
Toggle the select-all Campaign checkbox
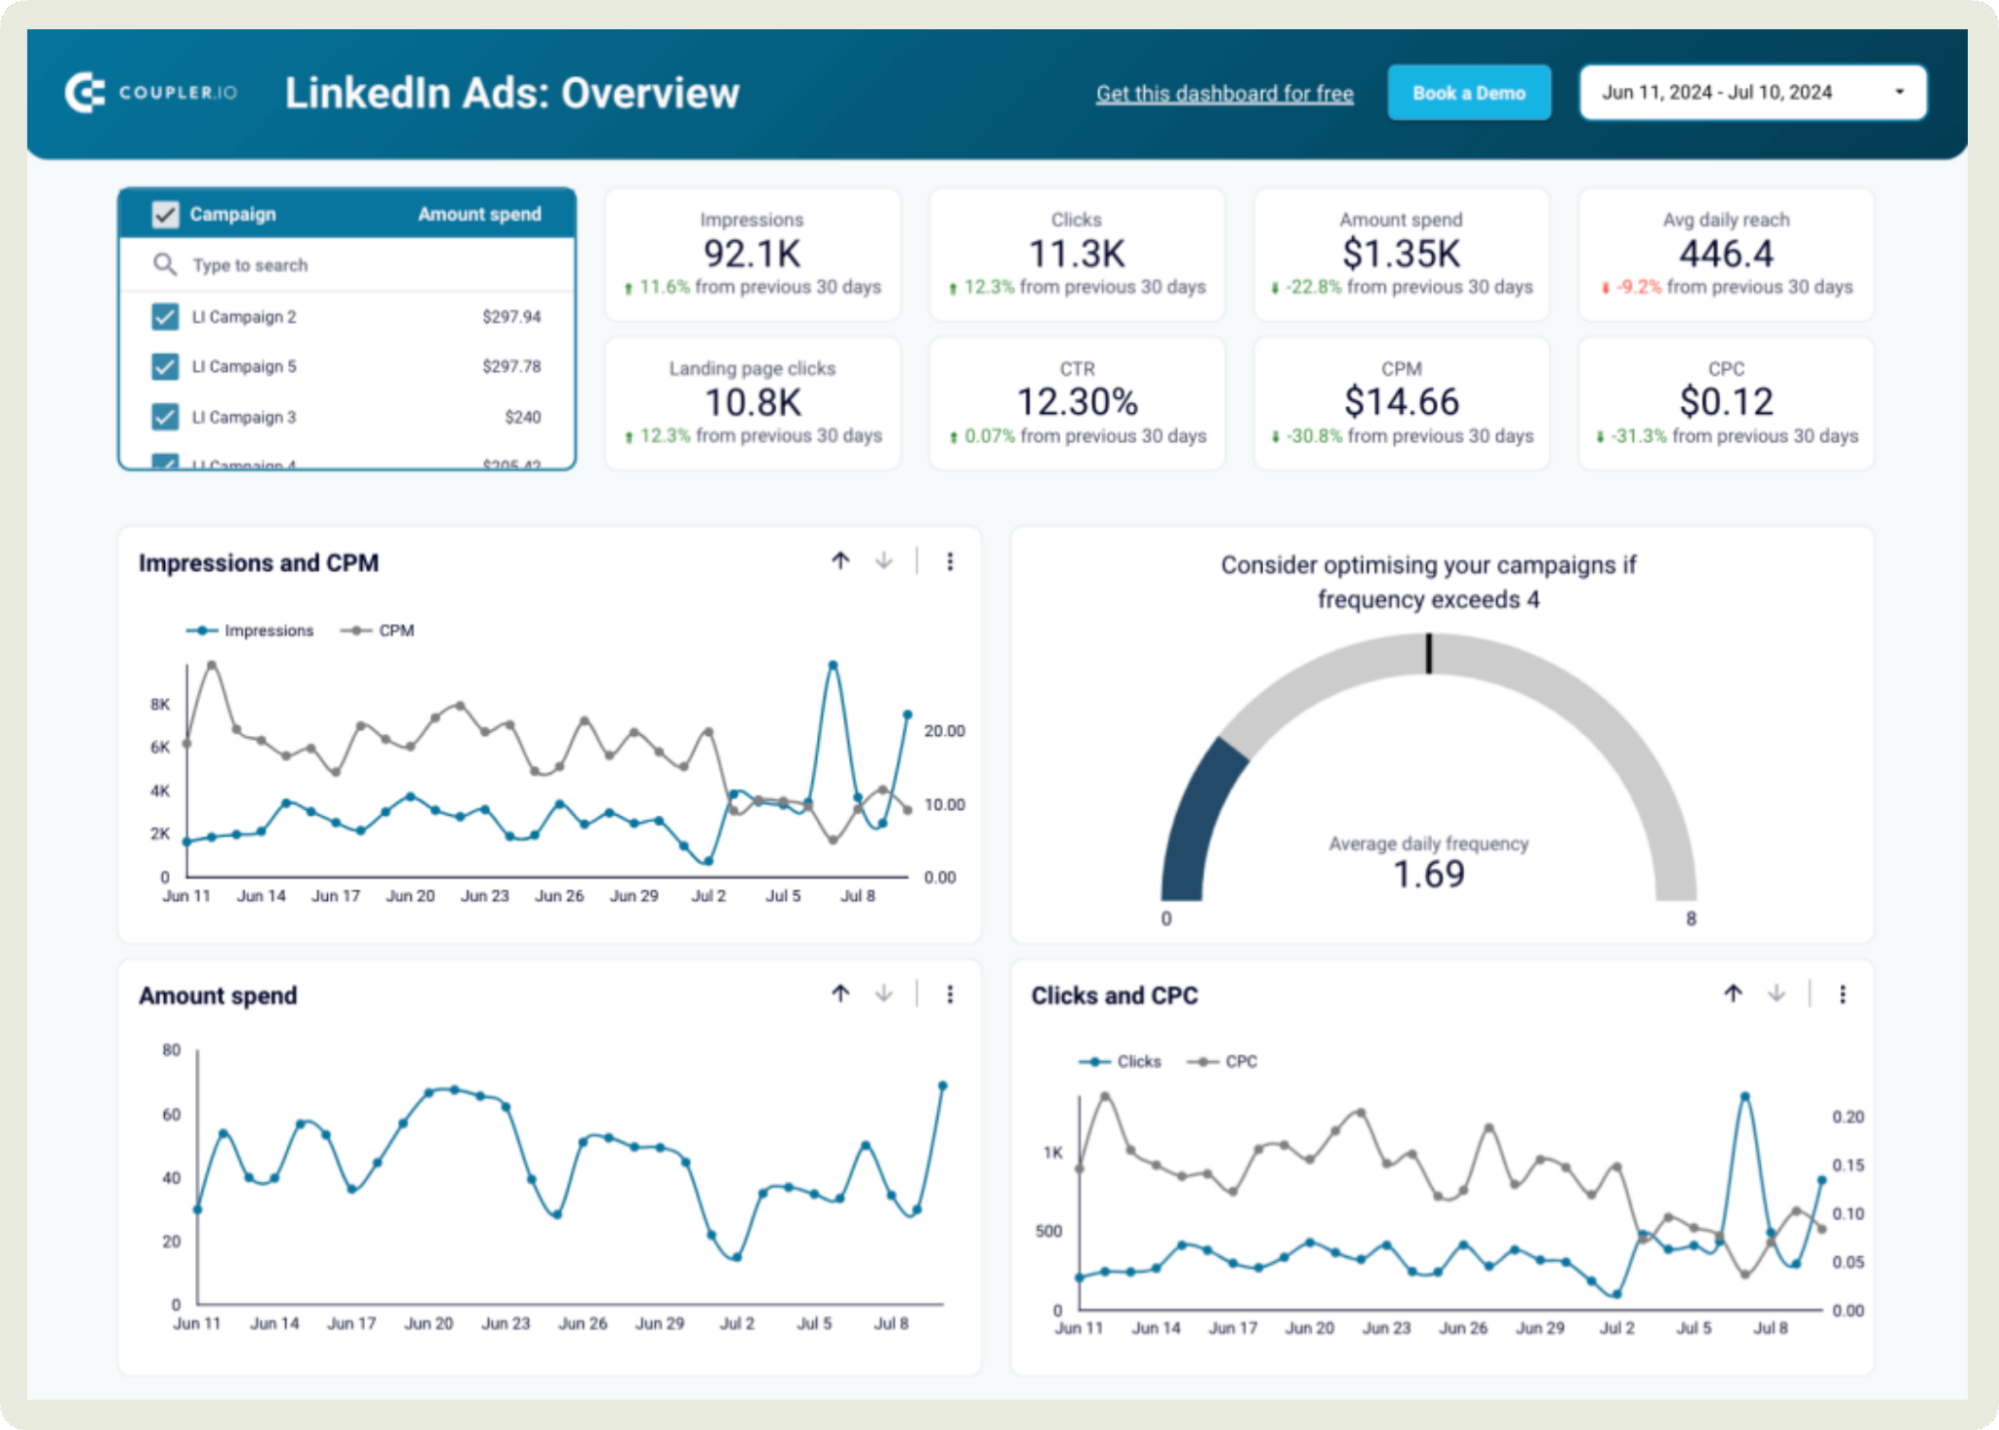[163, 213]
